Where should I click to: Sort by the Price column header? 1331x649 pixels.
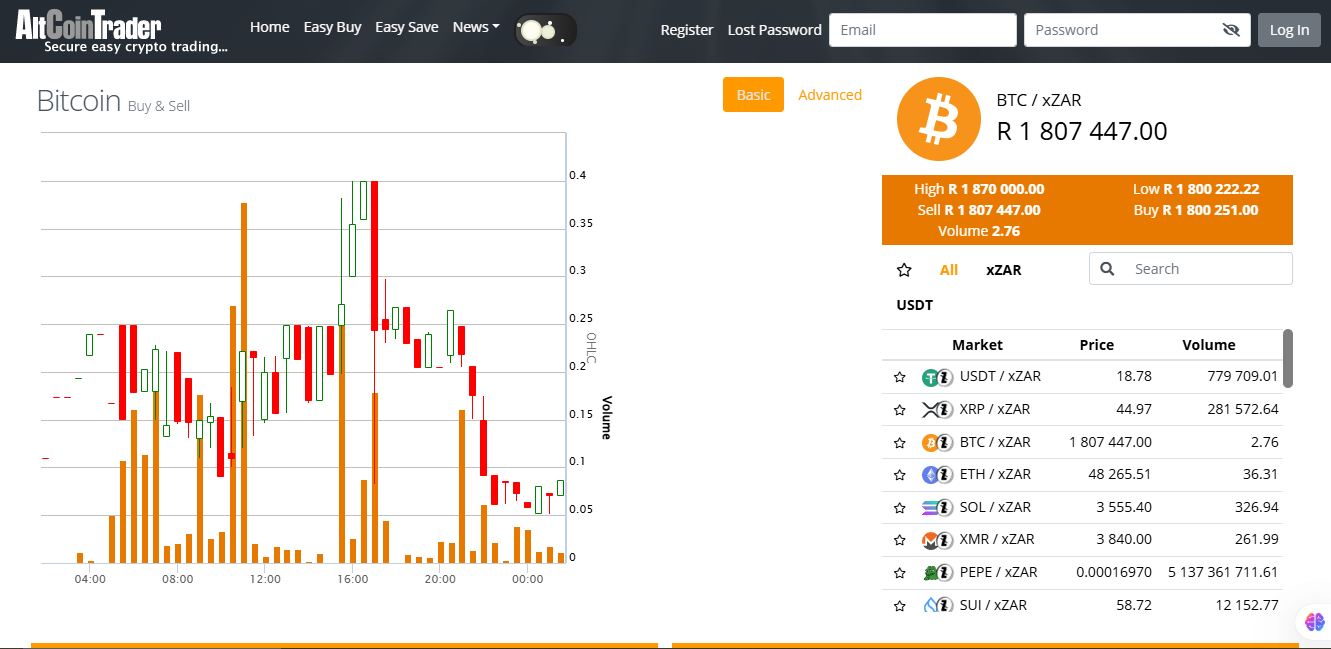point(1097,345)
